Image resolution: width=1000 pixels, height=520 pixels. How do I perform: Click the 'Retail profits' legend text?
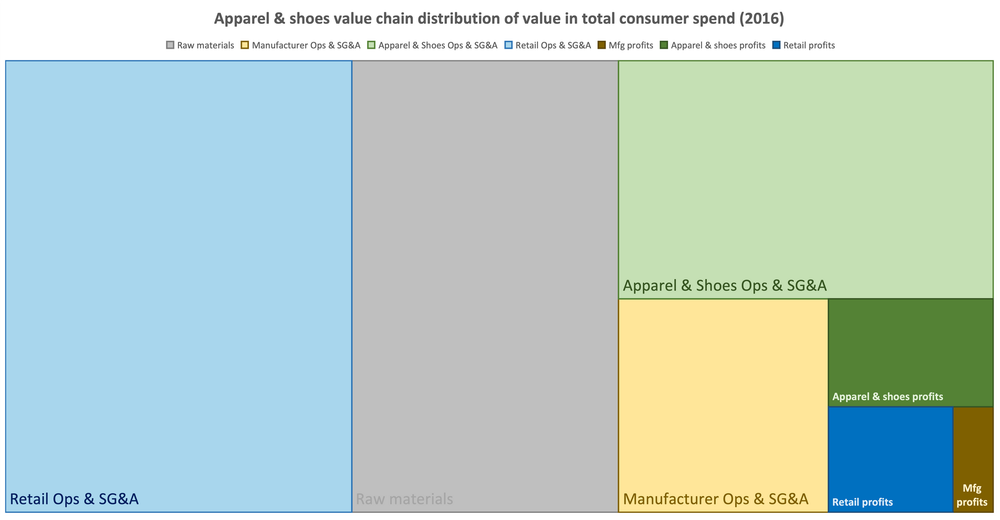tap(809, 45)
